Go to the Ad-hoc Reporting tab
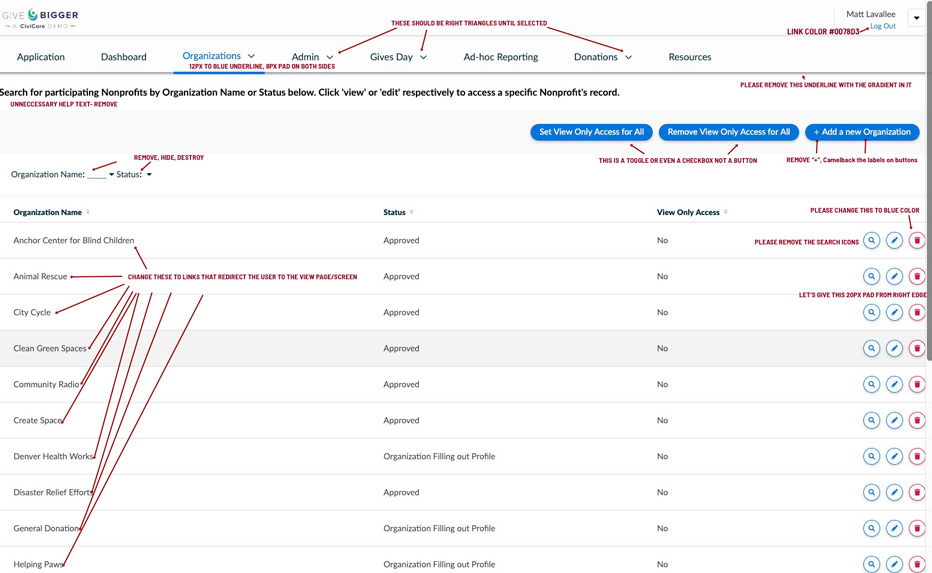This screenshot has width=932, height=573. point(501,57)
